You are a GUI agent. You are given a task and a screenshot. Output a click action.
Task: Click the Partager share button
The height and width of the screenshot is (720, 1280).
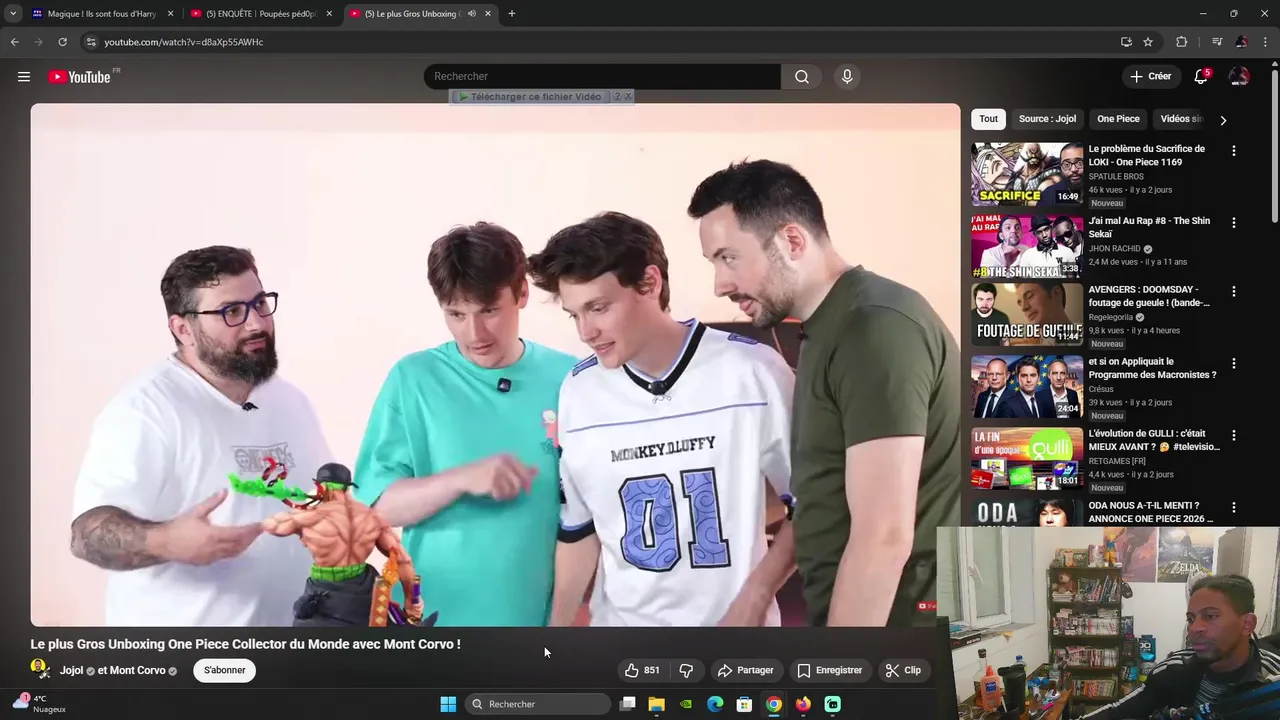(x=746, y=670)
